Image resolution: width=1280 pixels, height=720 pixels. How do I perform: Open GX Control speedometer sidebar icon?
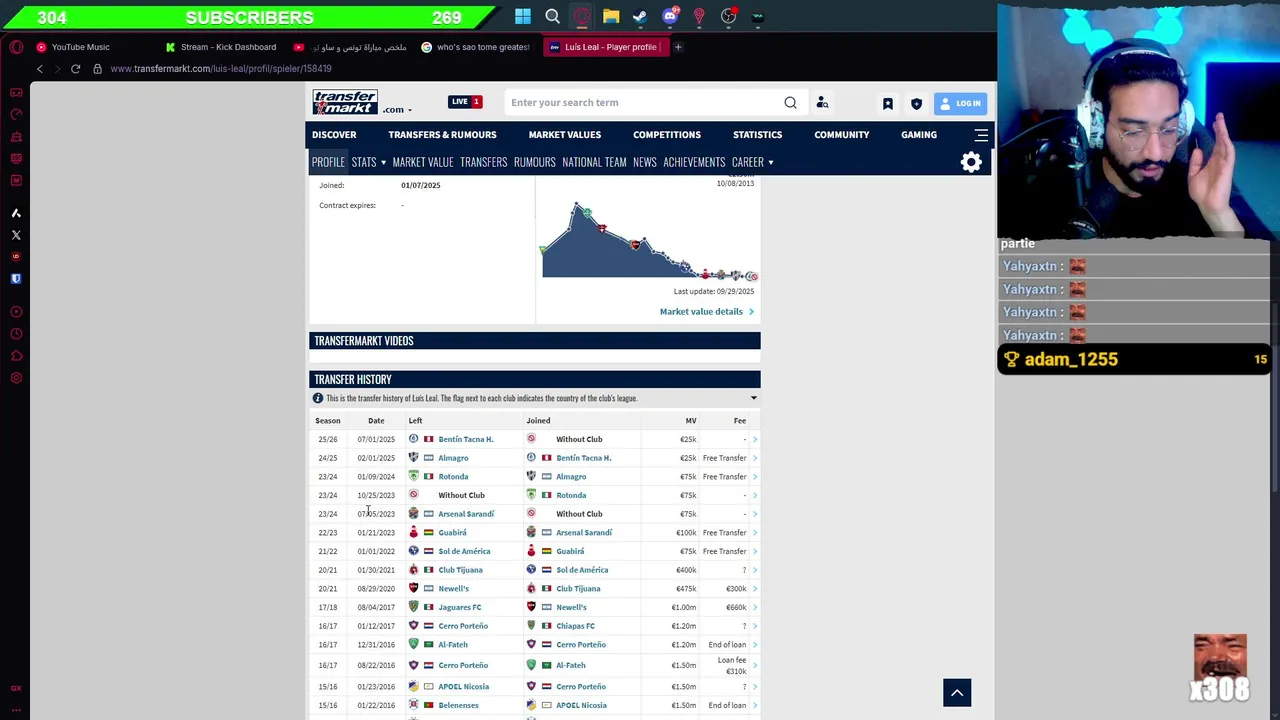[16, 114]
